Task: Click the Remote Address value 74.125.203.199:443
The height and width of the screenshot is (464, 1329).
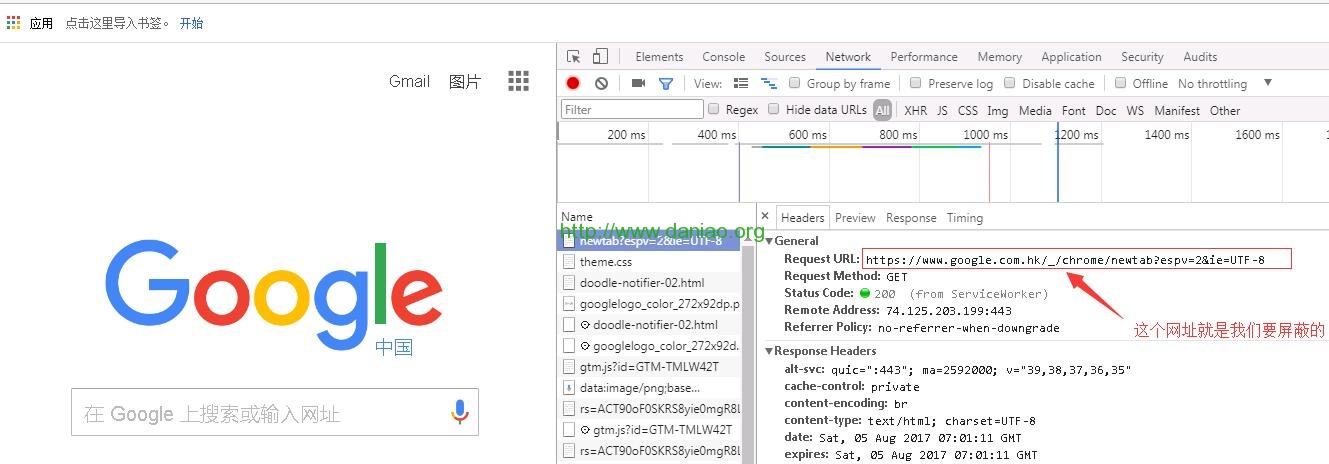Action: tap(948, 311)
